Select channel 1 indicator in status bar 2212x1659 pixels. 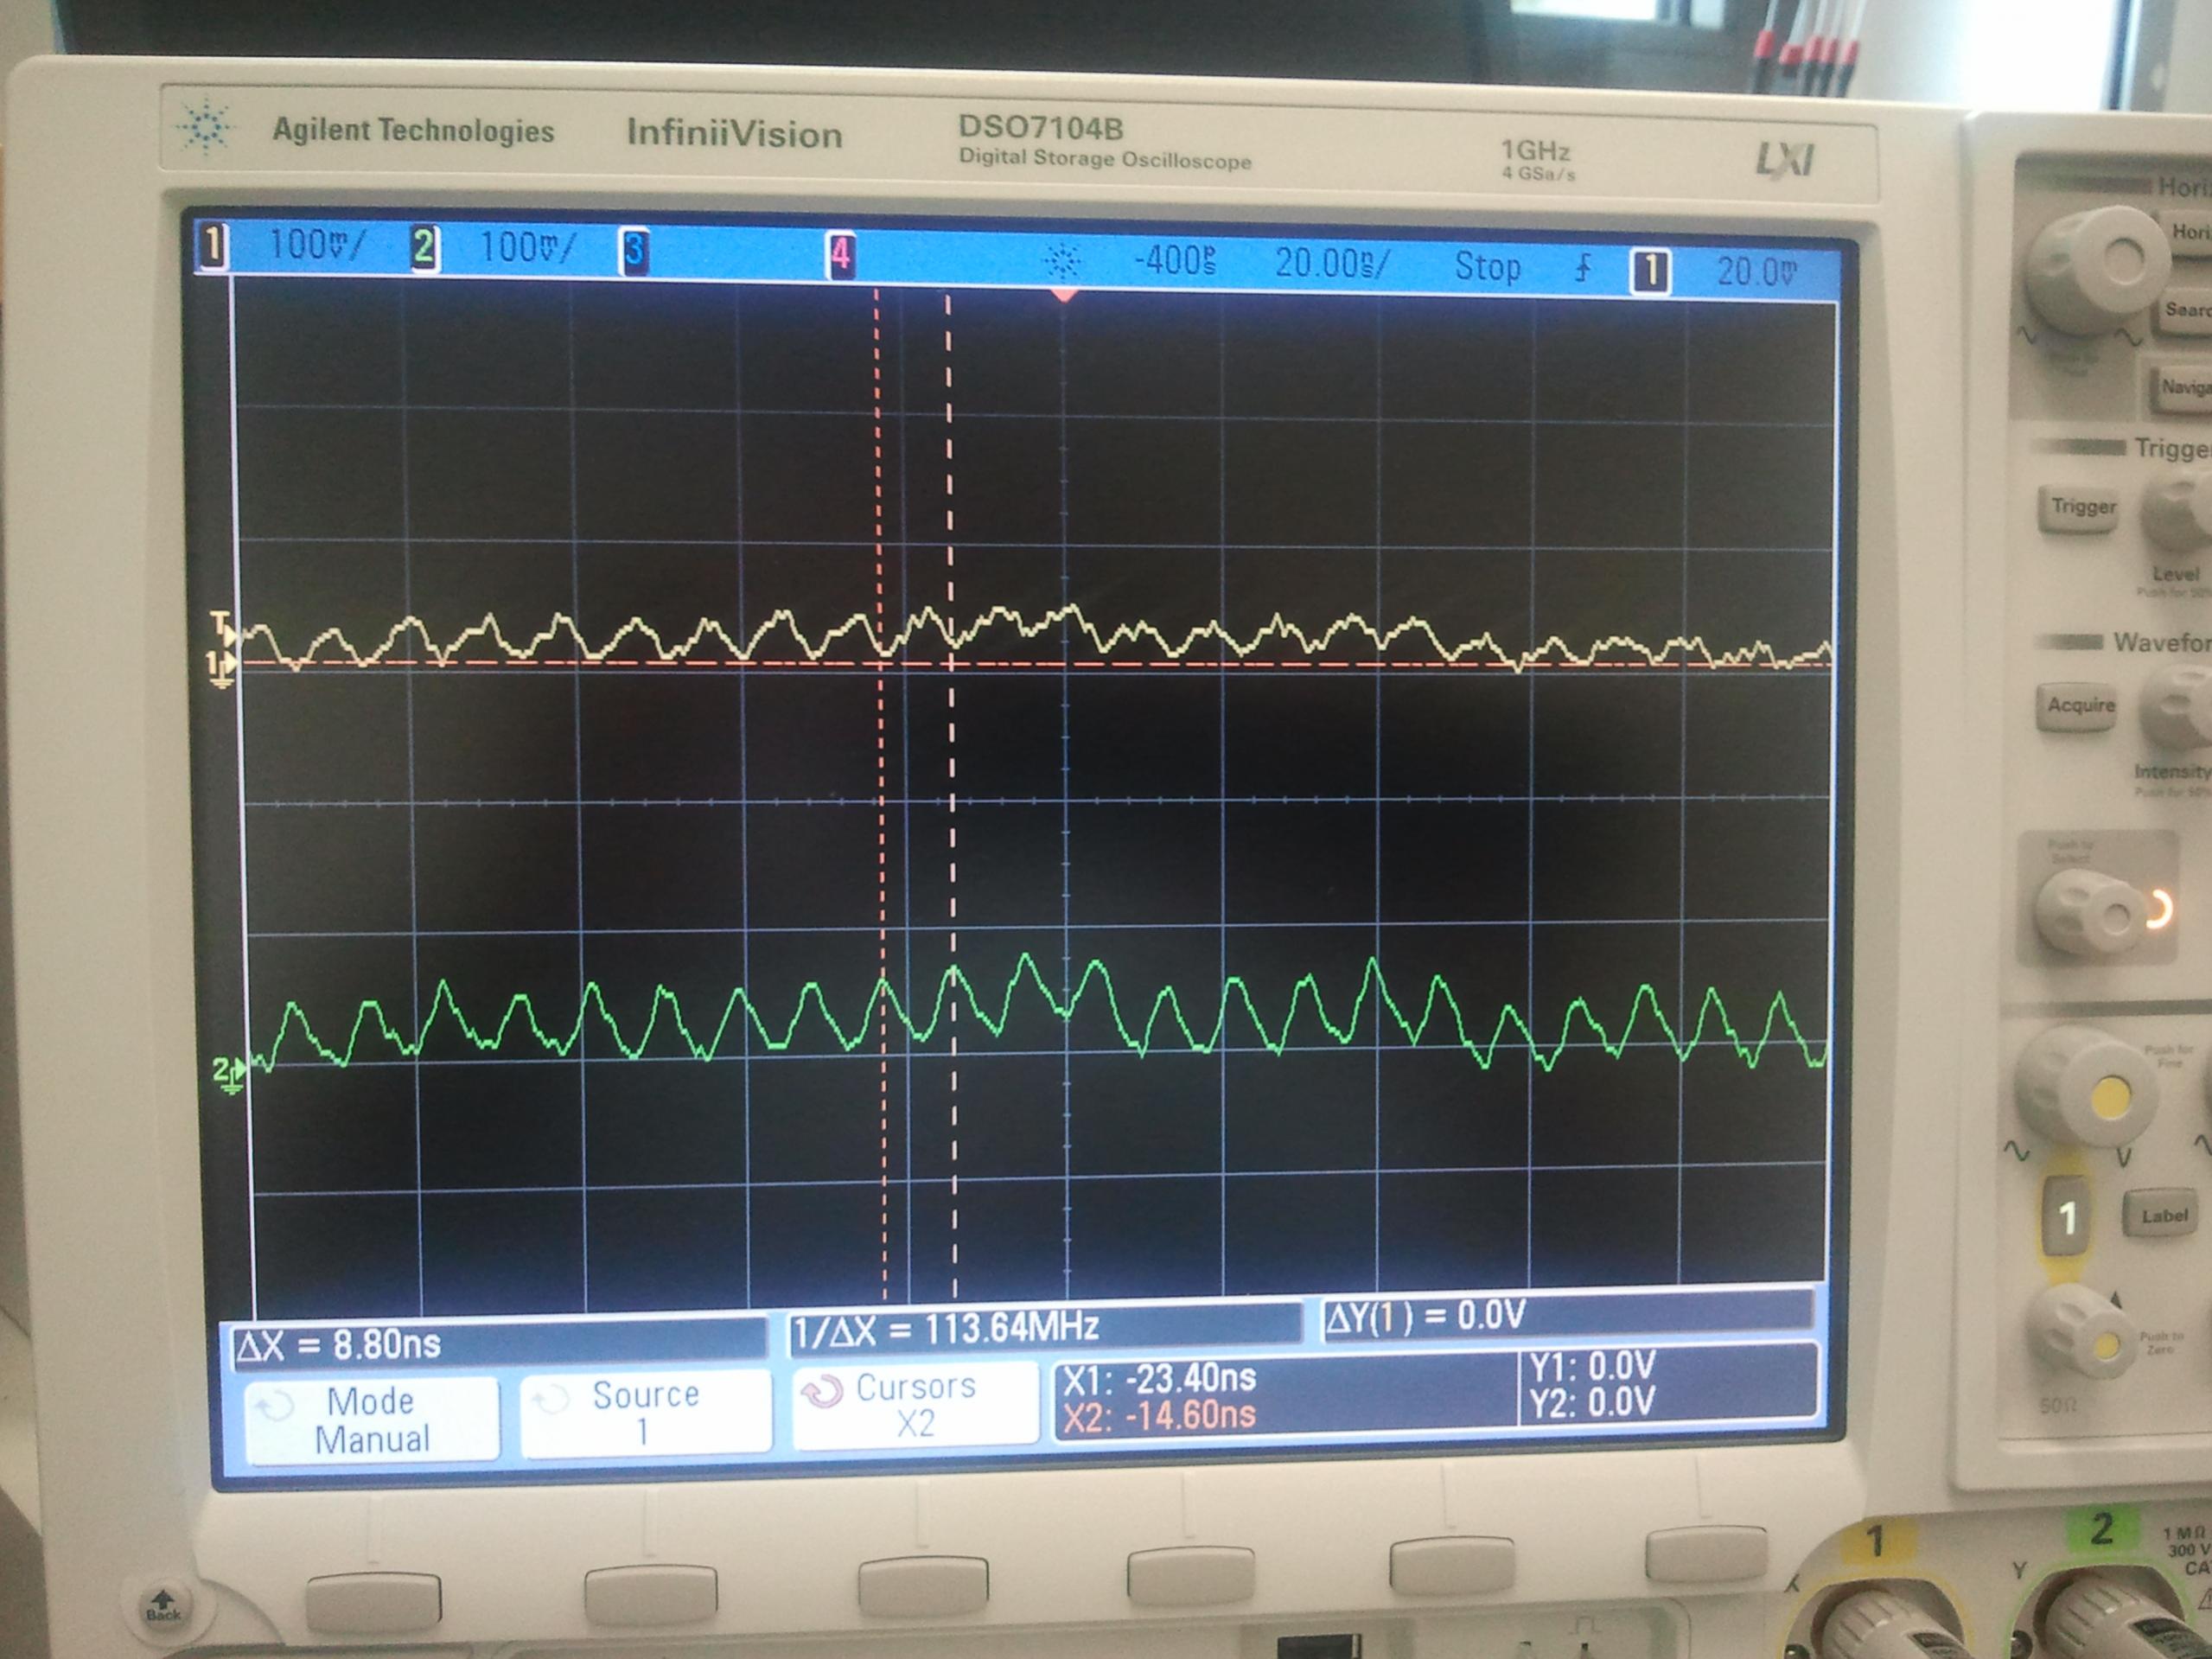212,247
